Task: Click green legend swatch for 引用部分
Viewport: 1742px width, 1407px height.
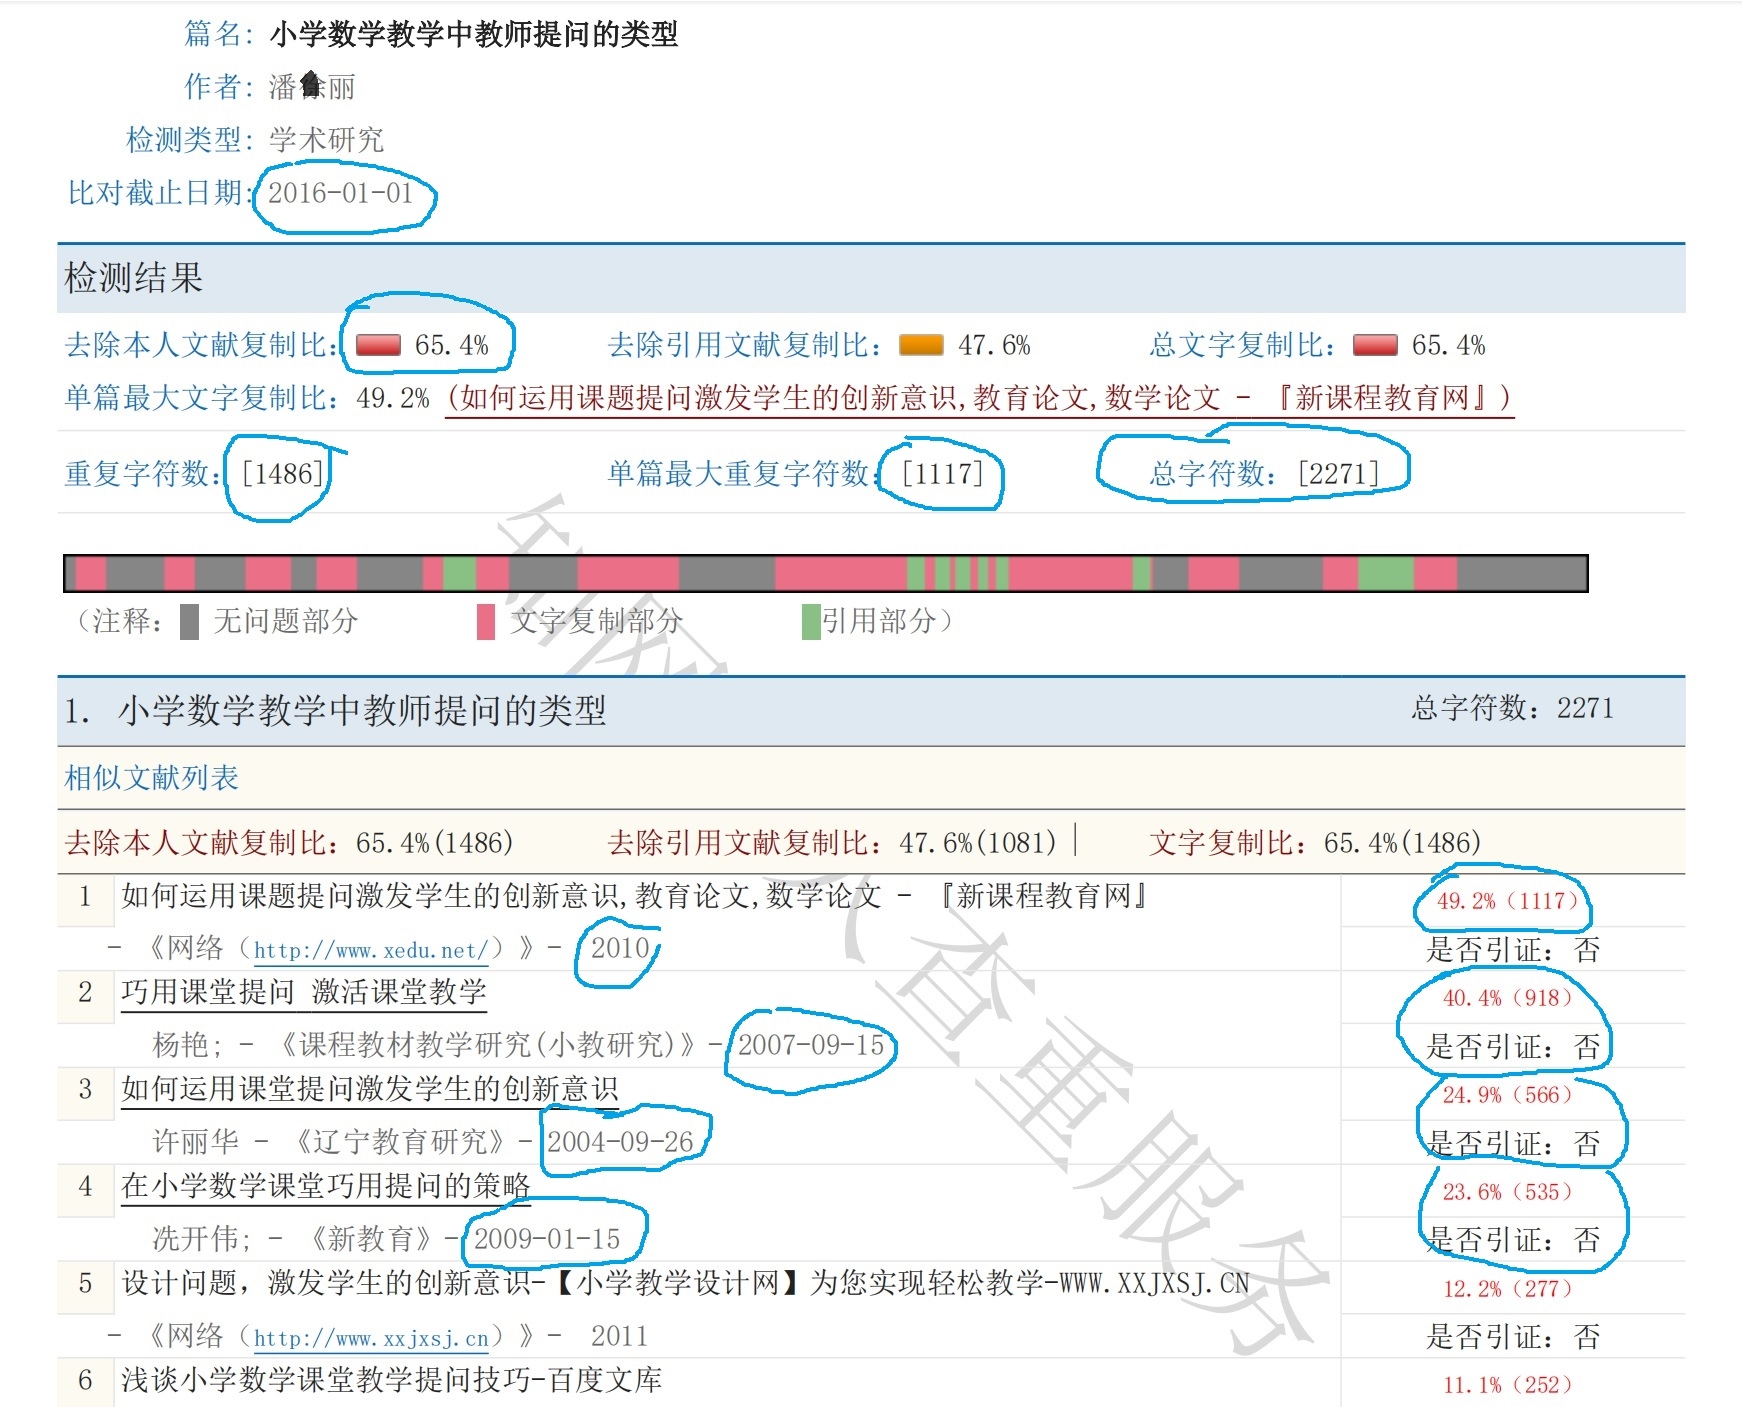Action: [811, 621]
